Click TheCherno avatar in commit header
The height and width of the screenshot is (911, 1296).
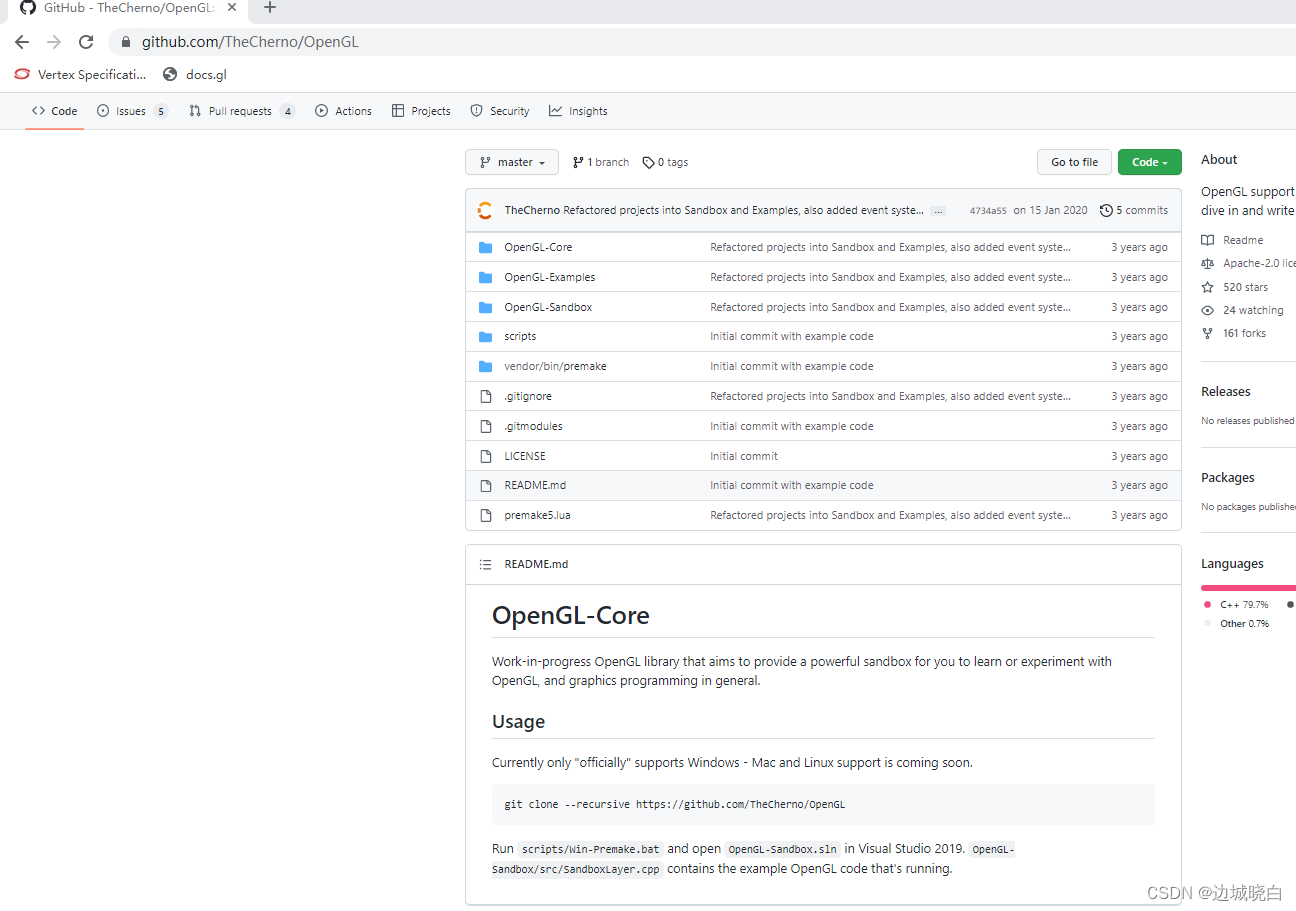click(485, 210)
